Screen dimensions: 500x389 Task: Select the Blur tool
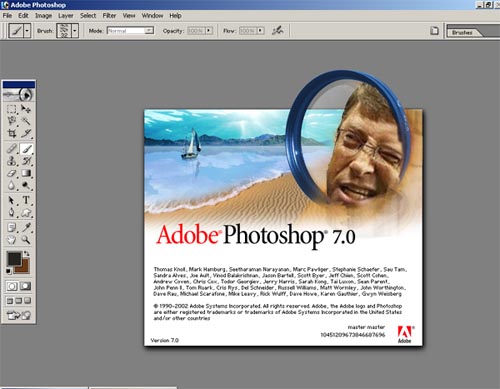pyautogui.click(x=12, y=185)
